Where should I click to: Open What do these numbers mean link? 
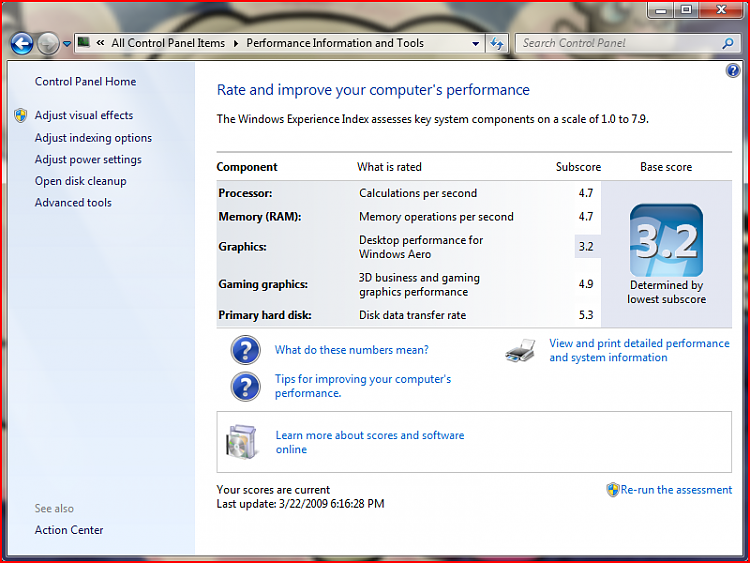tap(352, 350)
